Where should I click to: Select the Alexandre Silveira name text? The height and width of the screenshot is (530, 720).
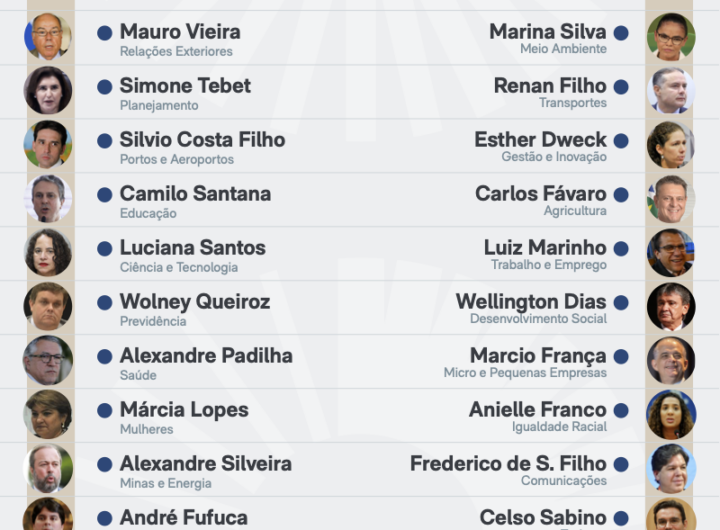(206, 463)
